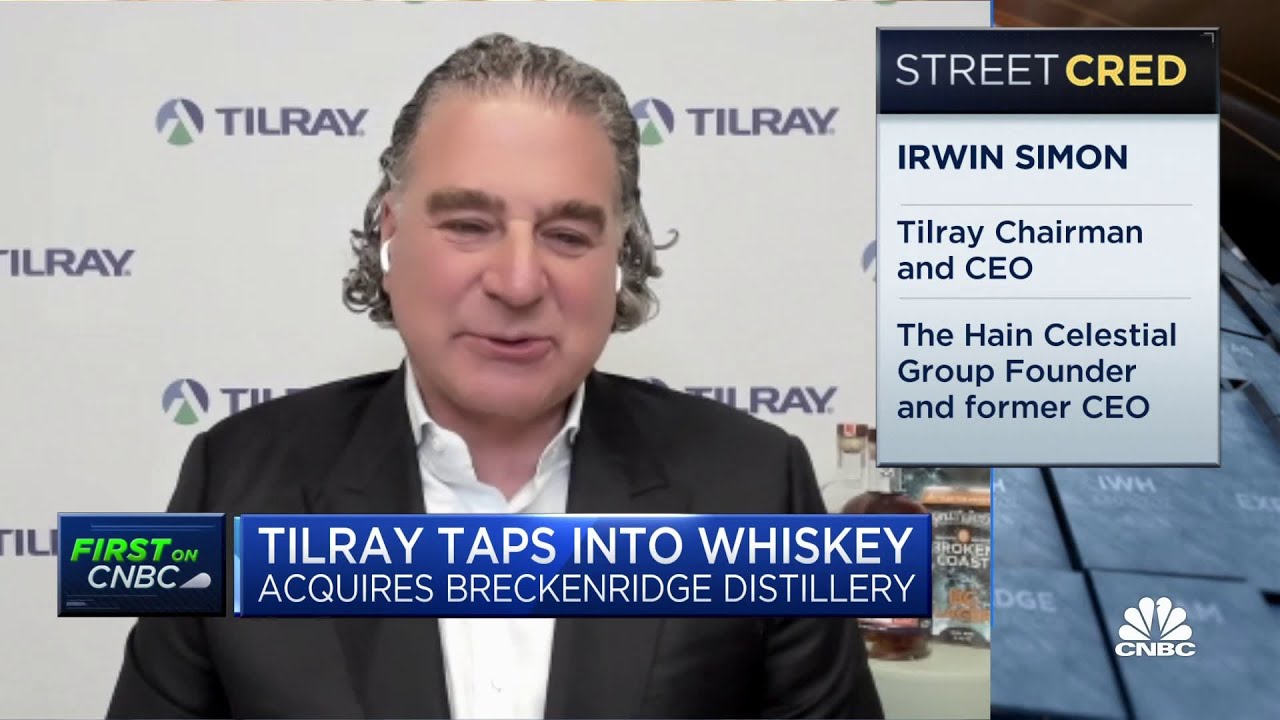Toggle the FIRST on CNBC badge

click(x=143, y=560)
